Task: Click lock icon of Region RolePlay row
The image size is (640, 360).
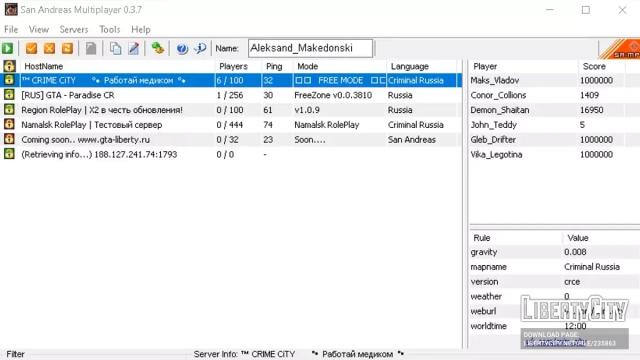Action: (9, 109)
